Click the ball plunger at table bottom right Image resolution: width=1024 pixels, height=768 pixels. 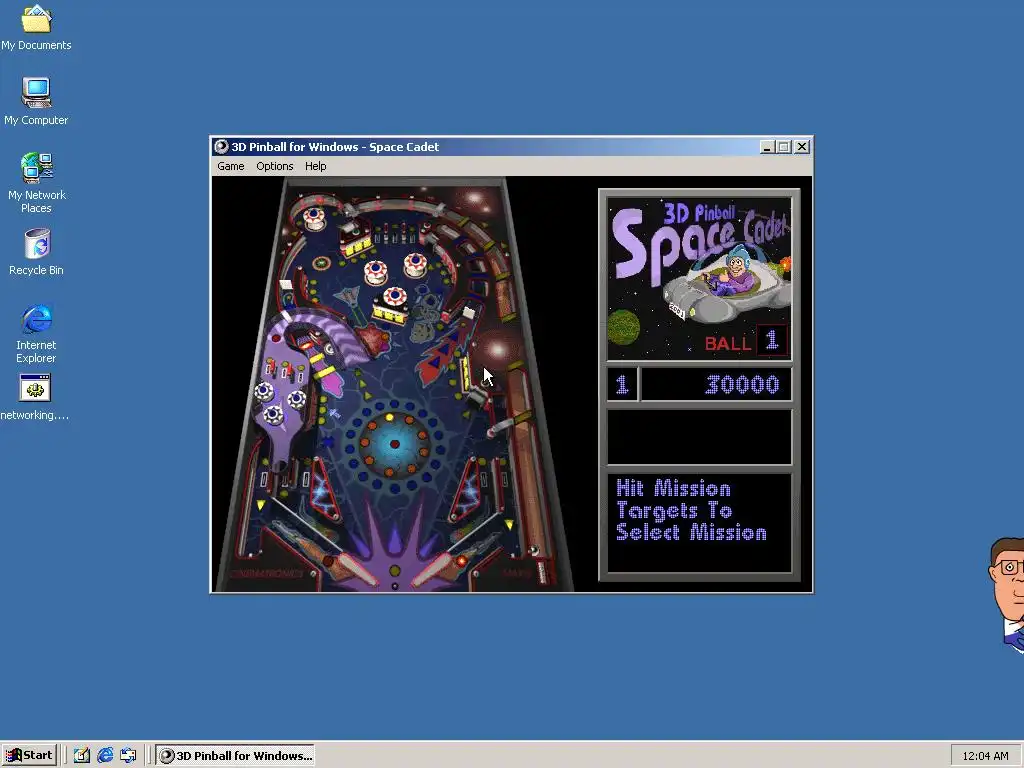click(541, 571)
